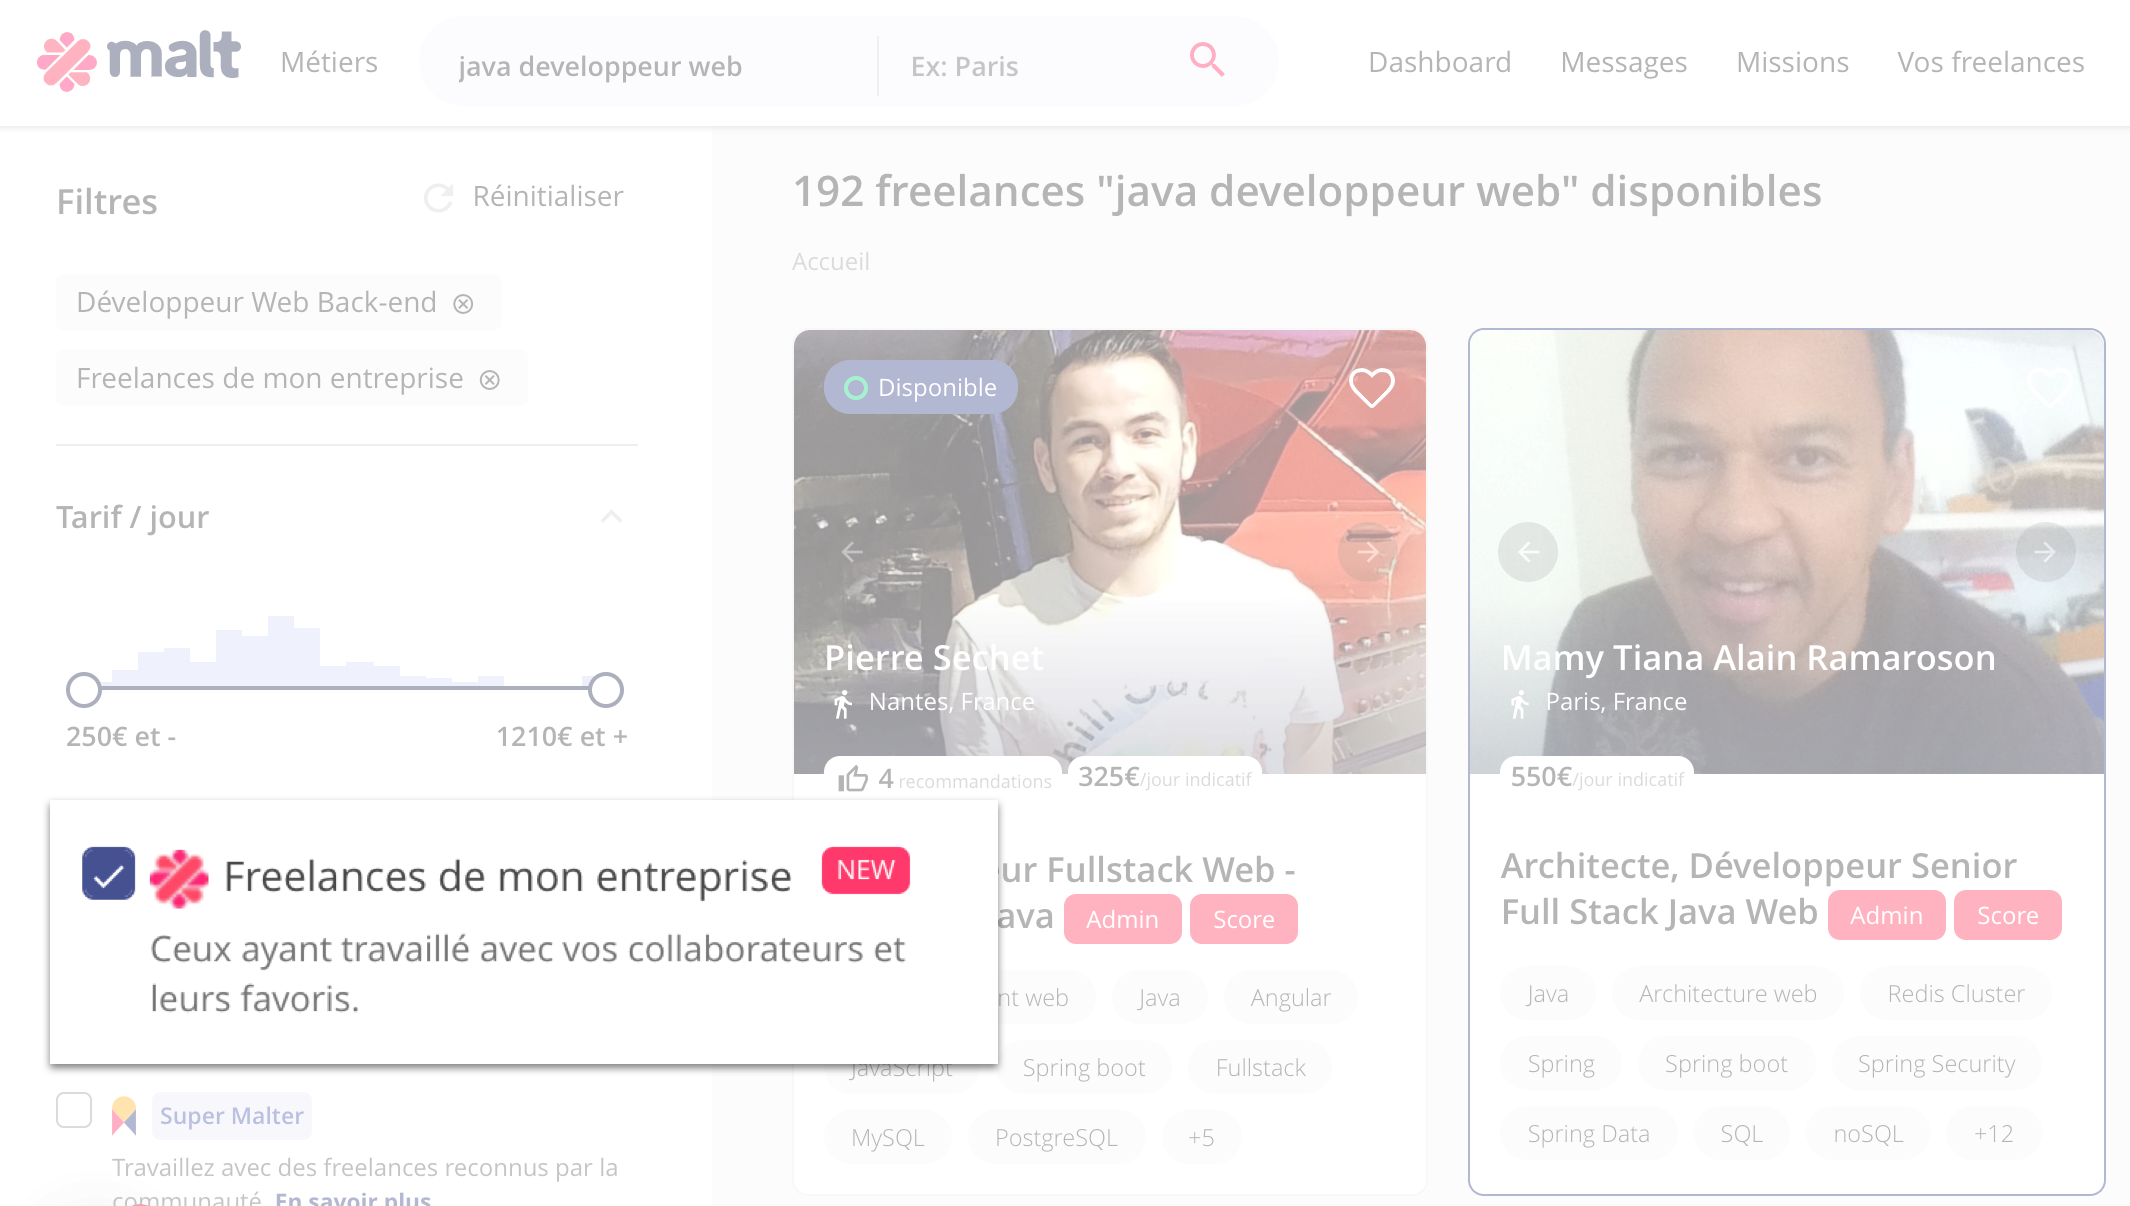Click the PostgreSQL skill tag
Image resolution: width=2130 pixels, height=1206 pixels.
coord(1056,1137)
